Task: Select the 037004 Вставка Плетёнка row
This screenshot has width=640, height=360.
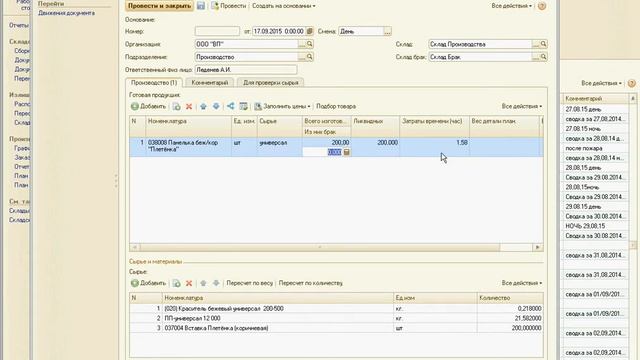Action: click(x=336, y=328)
